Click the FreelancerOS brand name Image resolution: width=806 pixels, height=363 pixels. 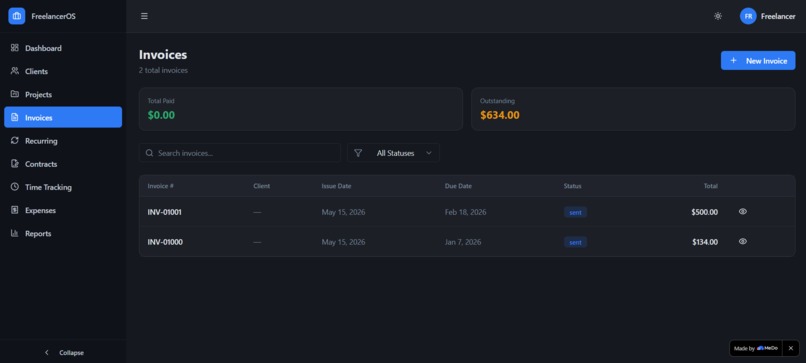point(53,16)
